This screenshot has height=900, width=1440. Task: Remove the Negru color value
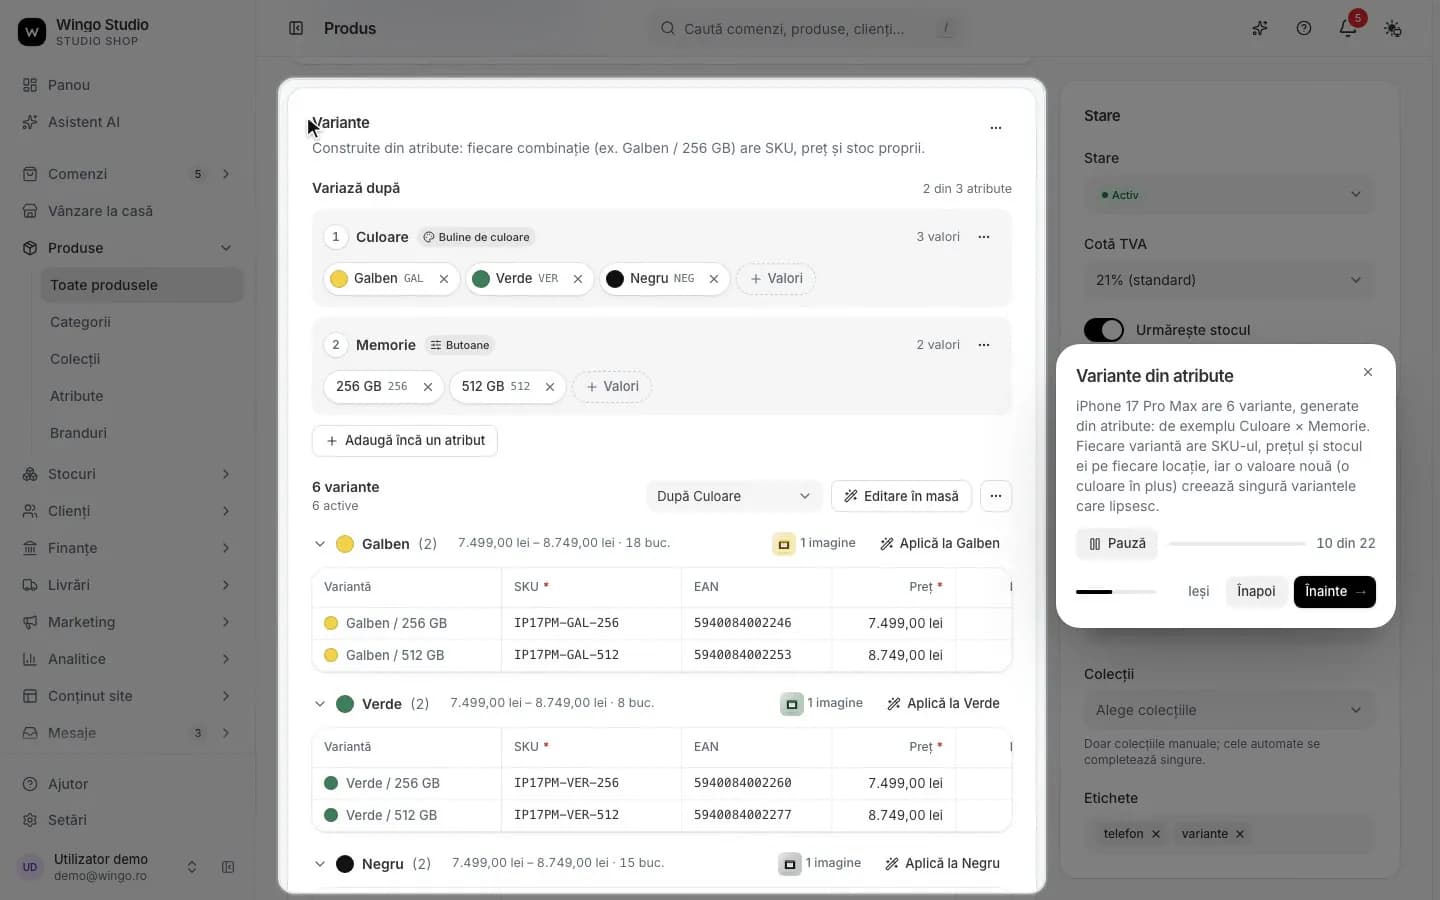tap(714, 279)
